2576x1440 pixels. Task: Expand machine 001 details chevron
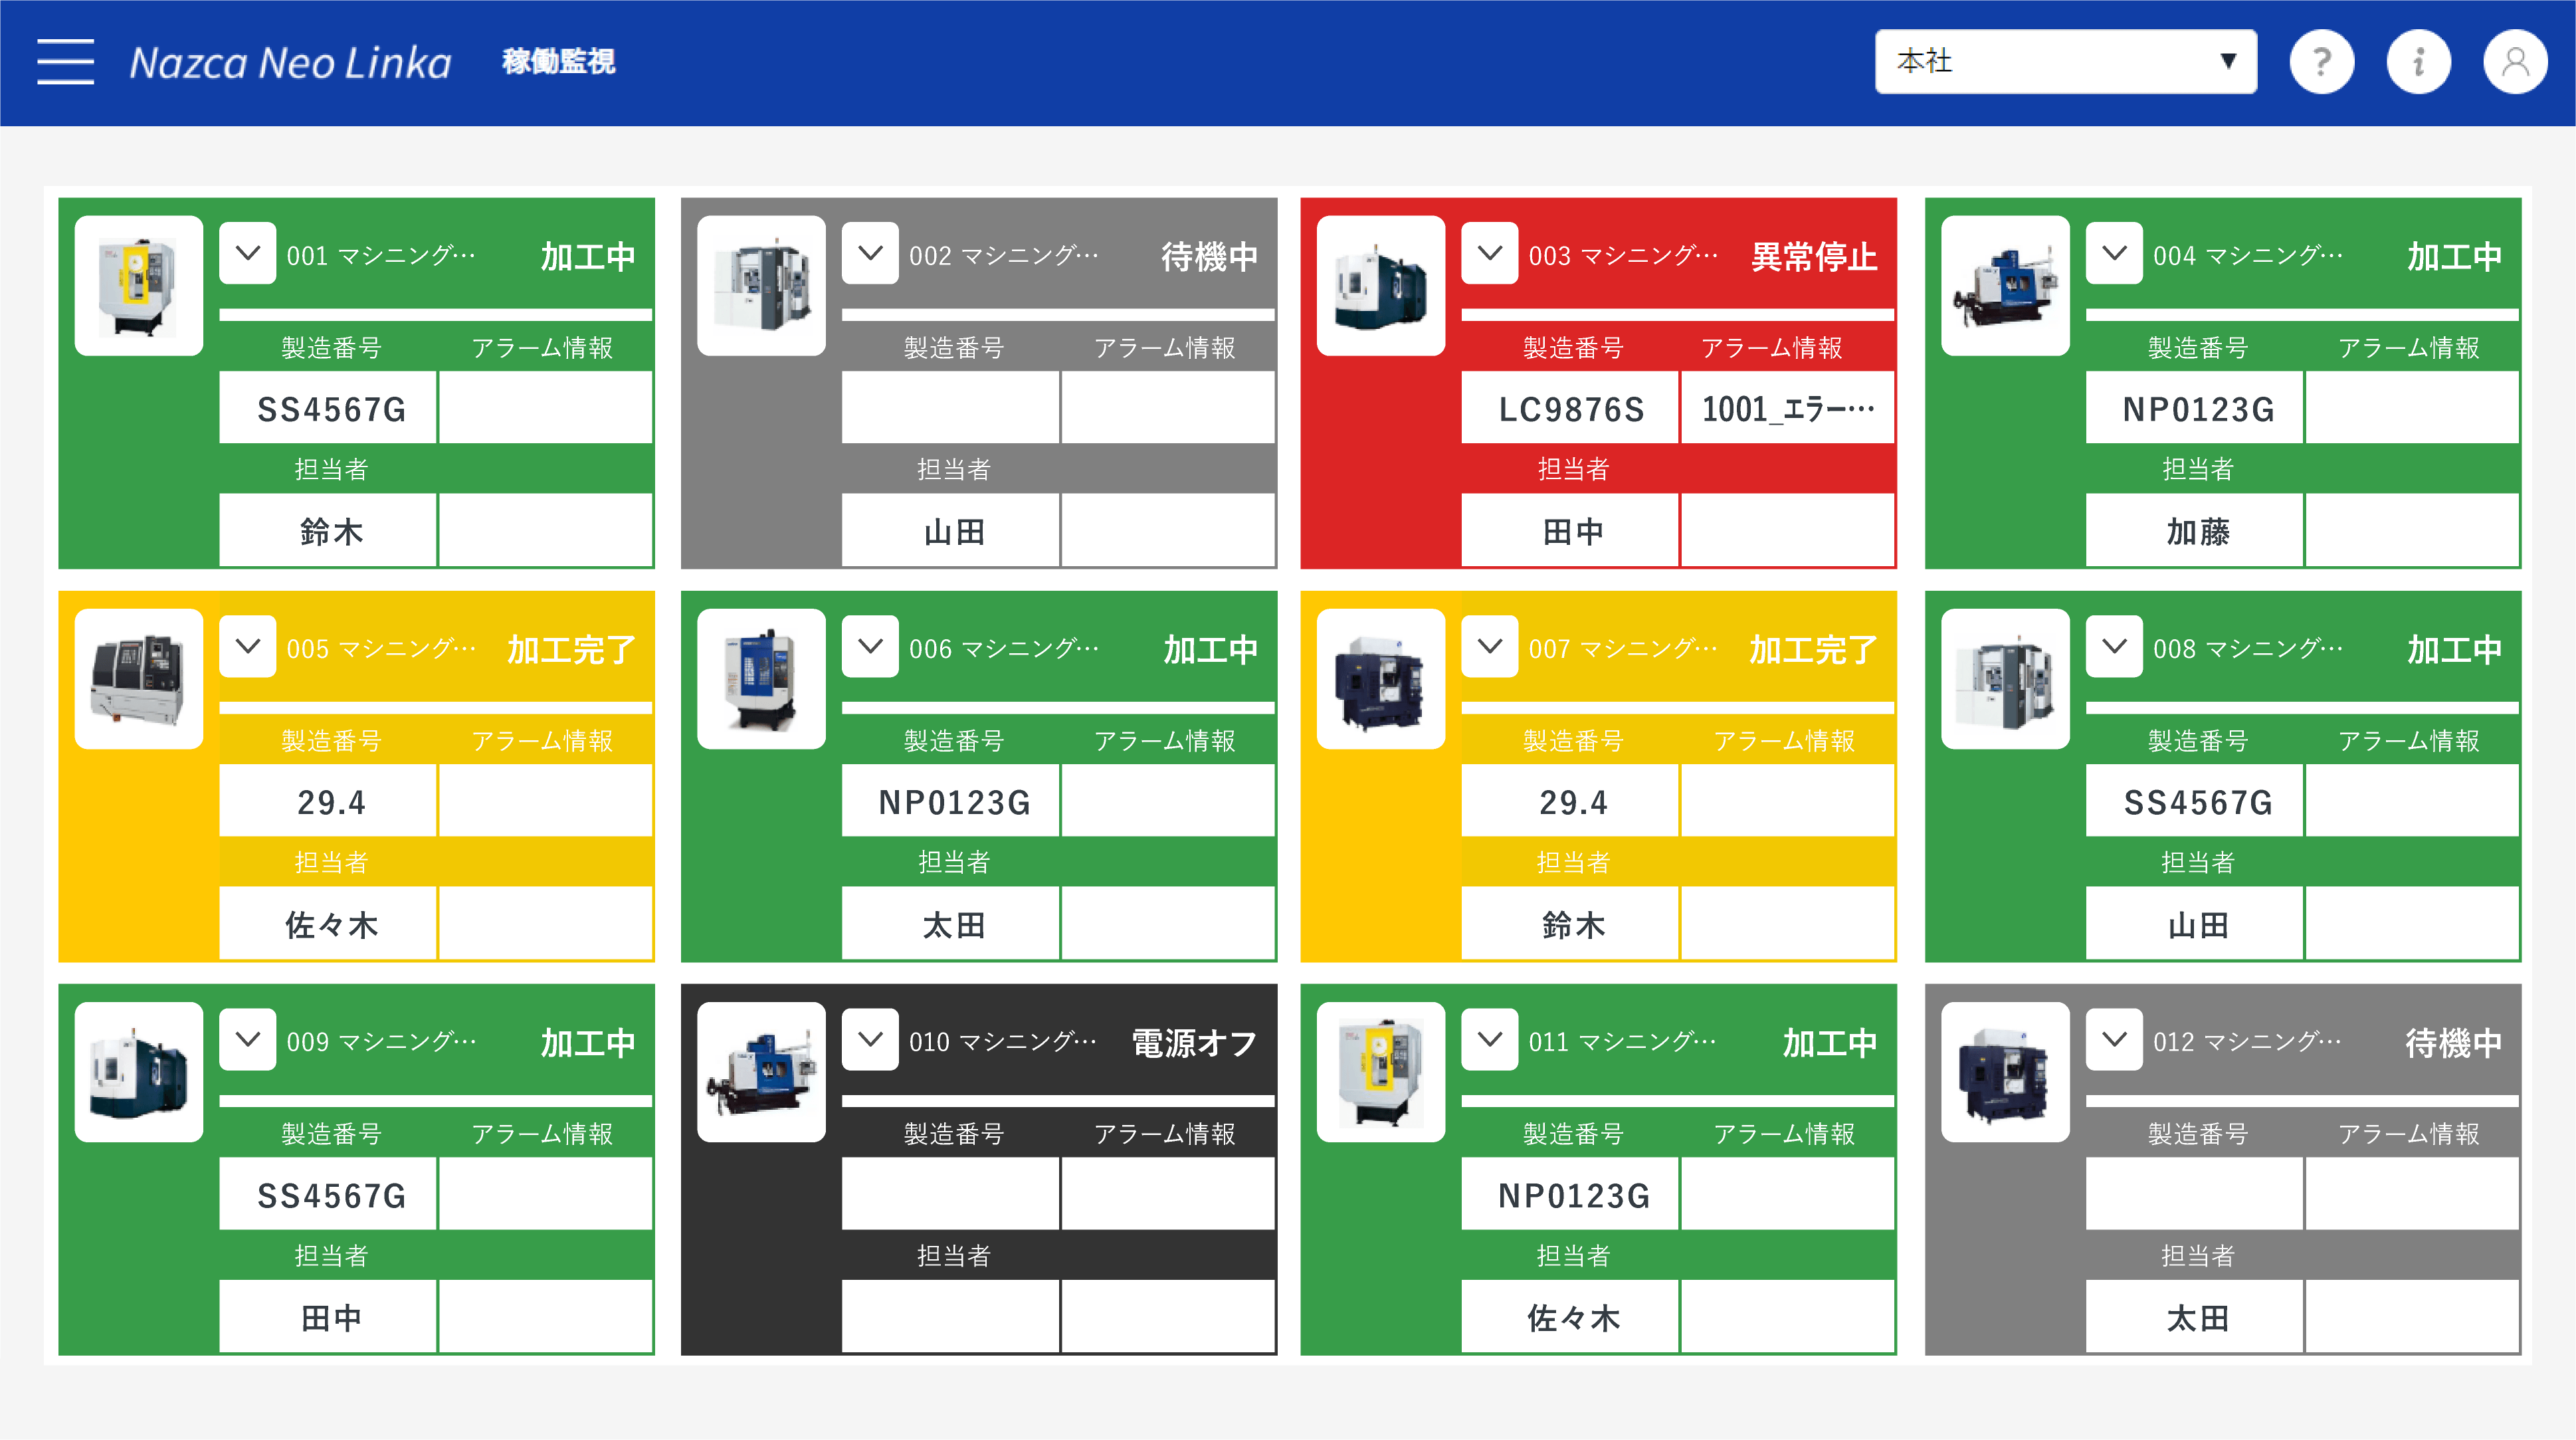pyautogui.click(x=248, y=253)
